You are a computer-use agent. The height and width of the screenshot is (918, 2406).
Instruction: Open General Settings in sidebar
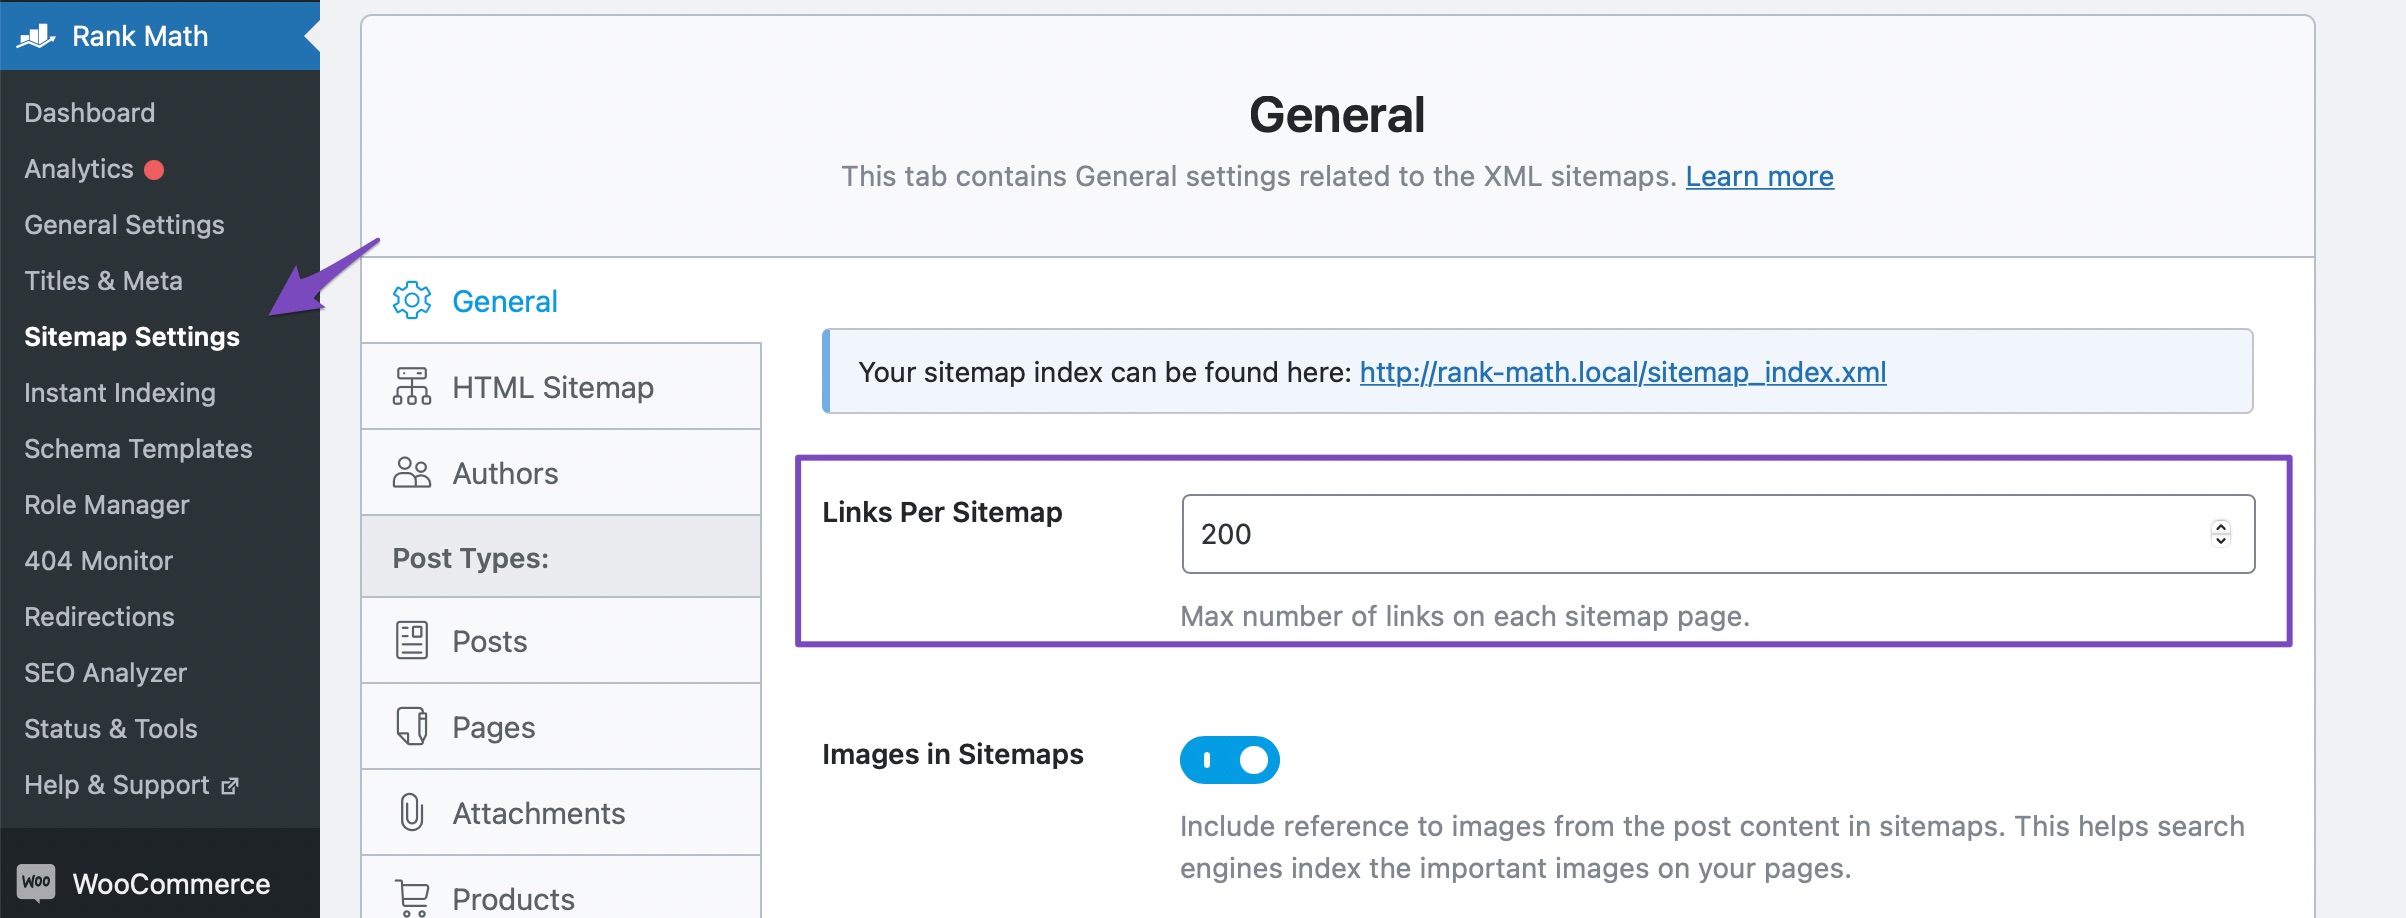point(124,225)
